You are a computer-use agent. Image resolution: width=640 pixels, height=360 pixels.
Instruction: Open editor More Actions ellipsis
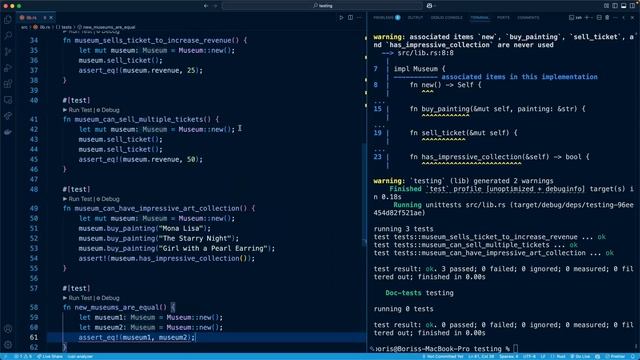click(x=359, y=18)
